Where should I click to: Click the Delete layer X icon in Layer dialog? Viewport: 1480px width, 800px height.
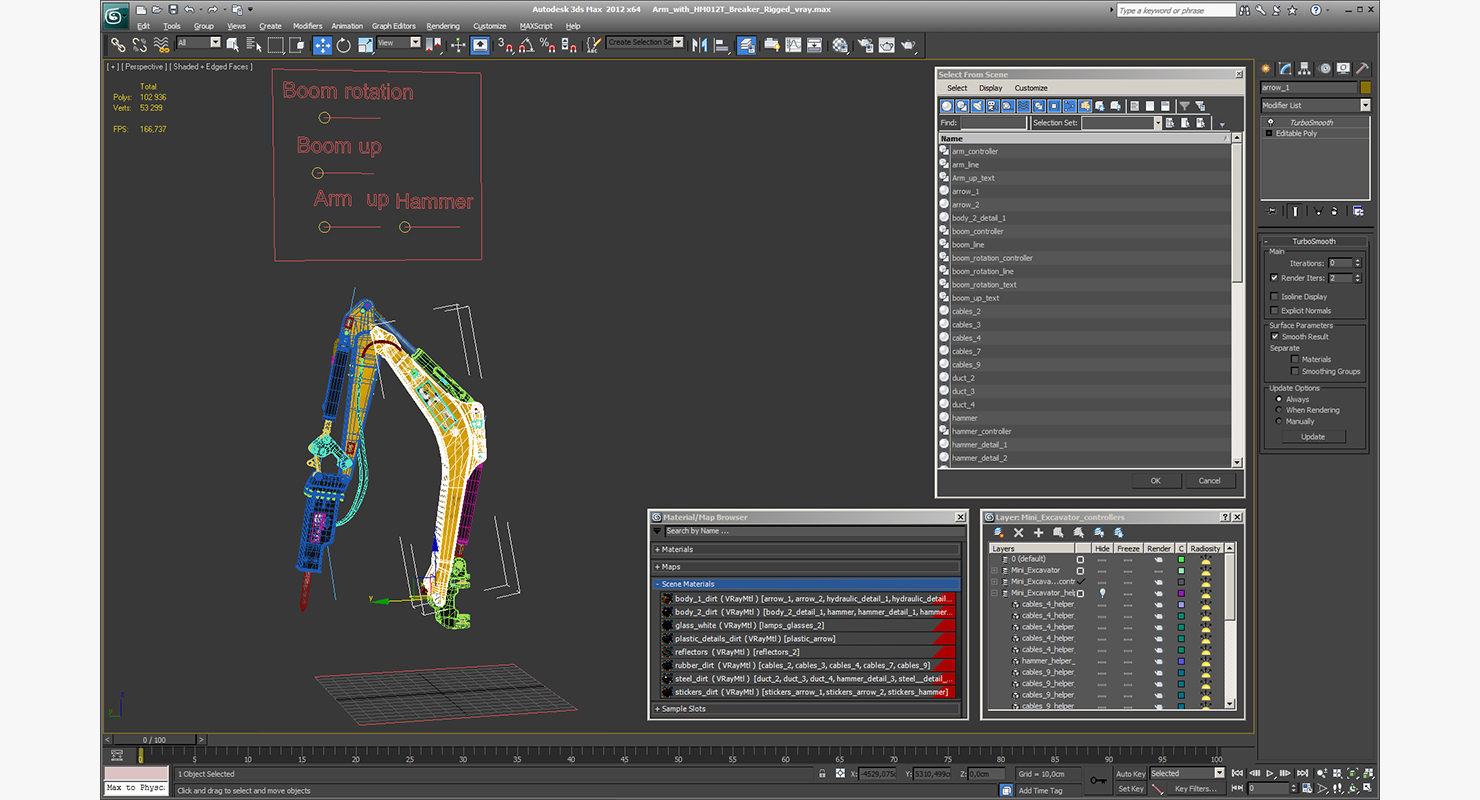pyautogui.click(x=1018, y=533)
